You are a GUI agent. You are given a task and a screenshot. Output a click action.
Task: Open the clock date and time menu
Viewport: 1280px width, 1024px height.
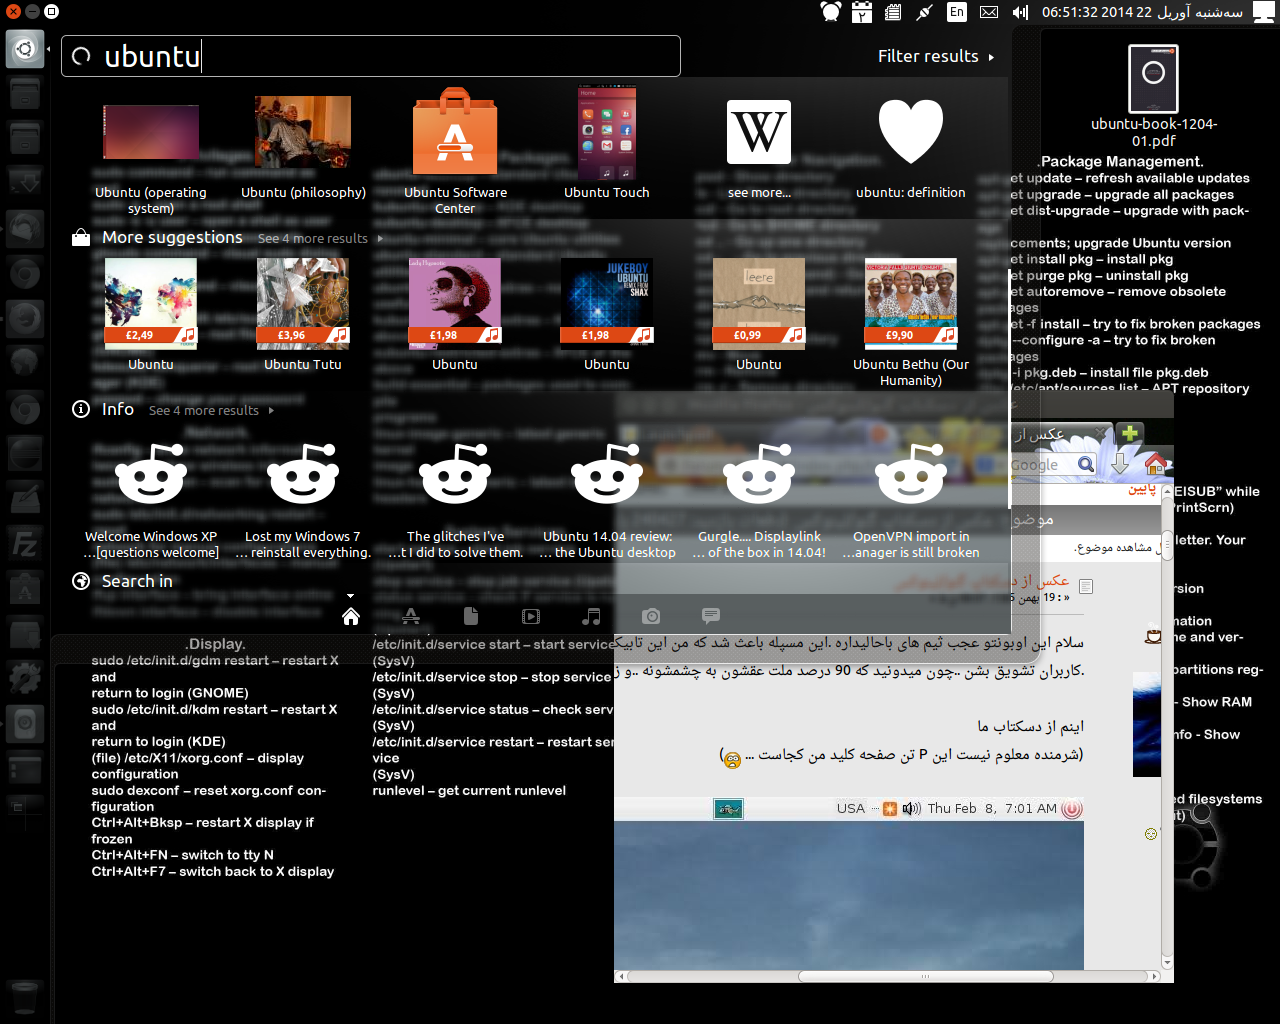click(1141, 12)
